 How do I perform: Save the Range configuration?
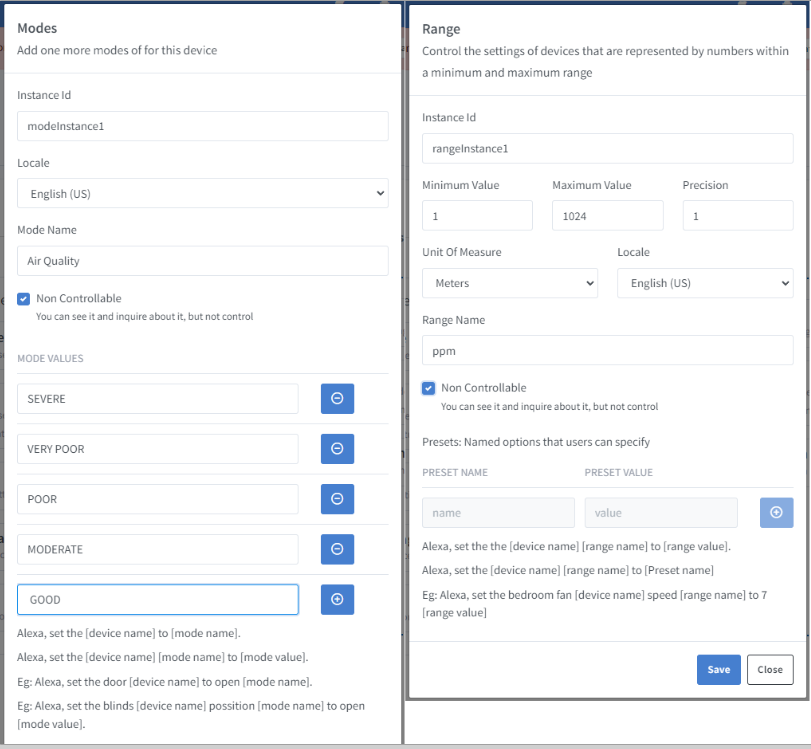[x=718, y=669]
